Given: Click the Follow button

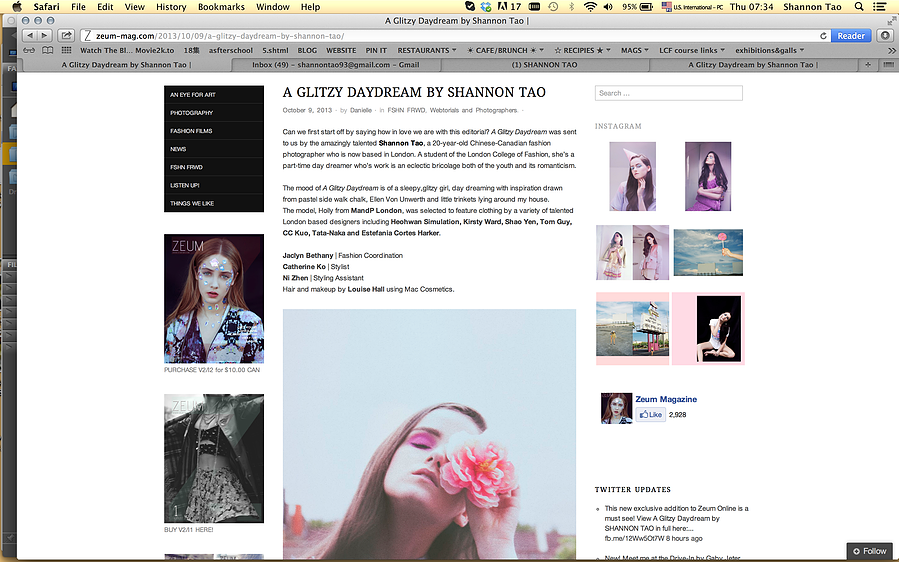Looking at the screenshot, I should pos(869,551).
